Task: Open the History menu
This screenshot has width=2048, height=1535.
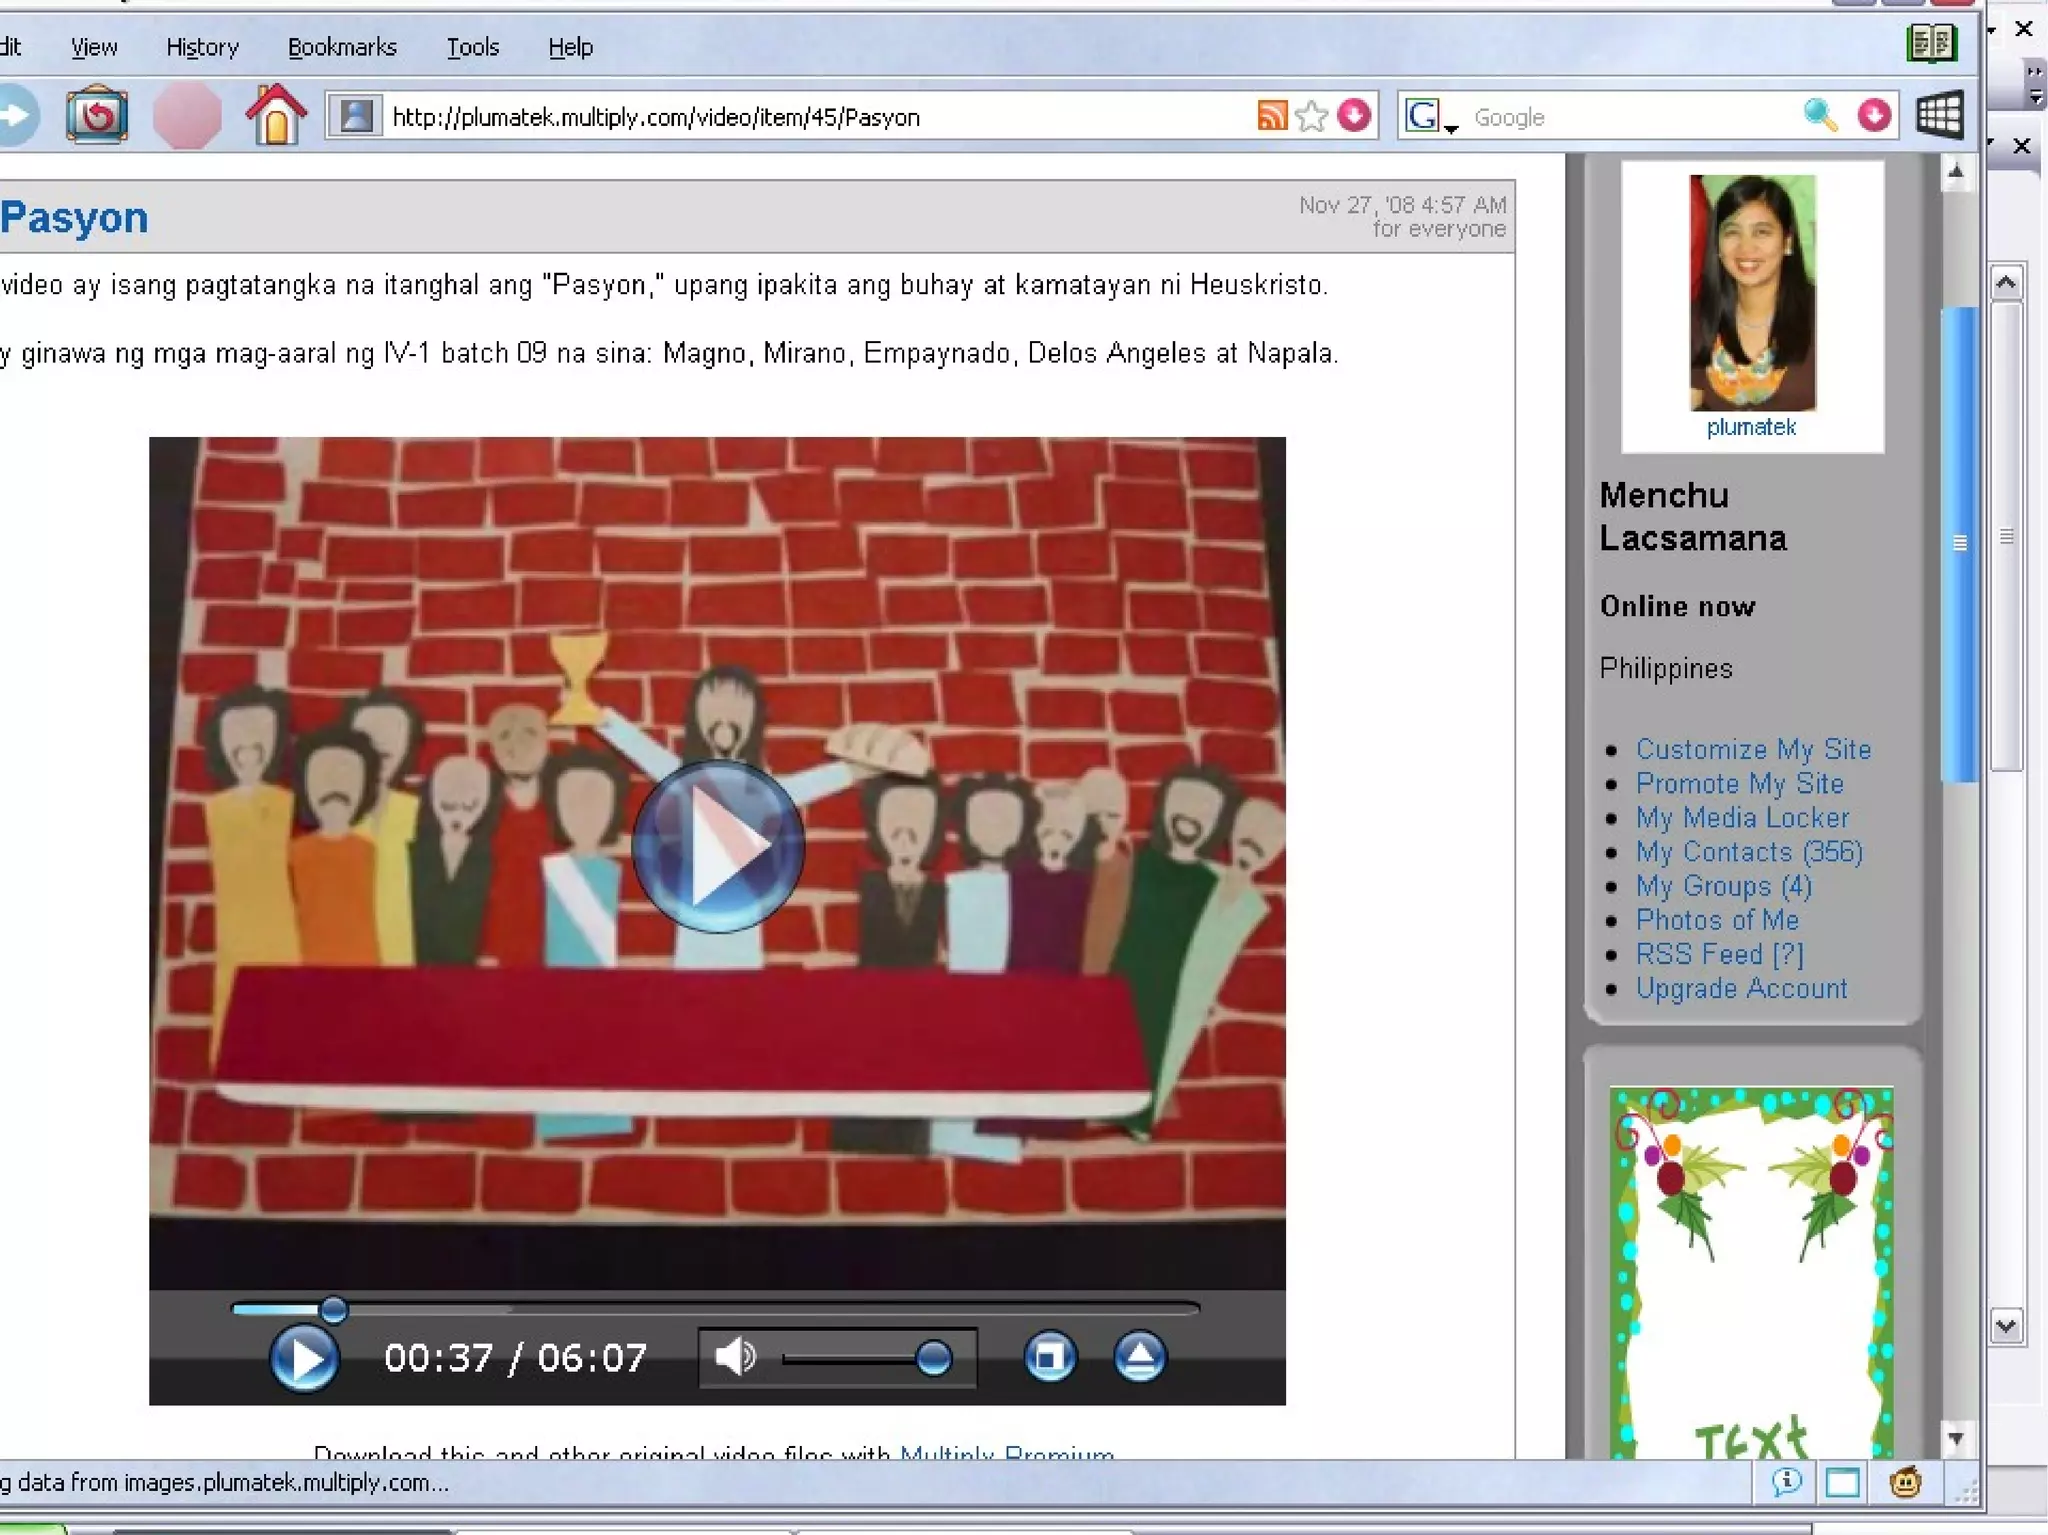Action: (202, 47)
